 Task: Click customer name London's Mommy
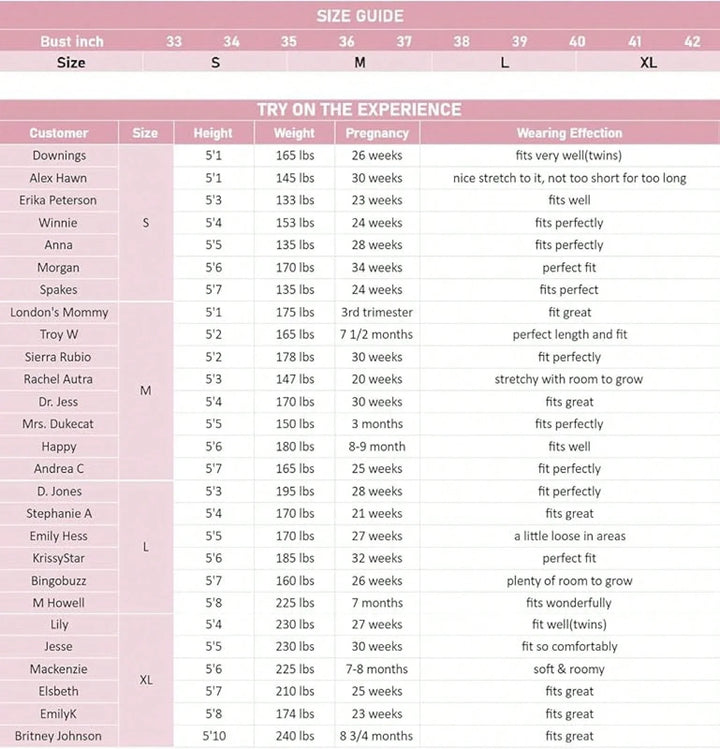[x=59, y=312]
